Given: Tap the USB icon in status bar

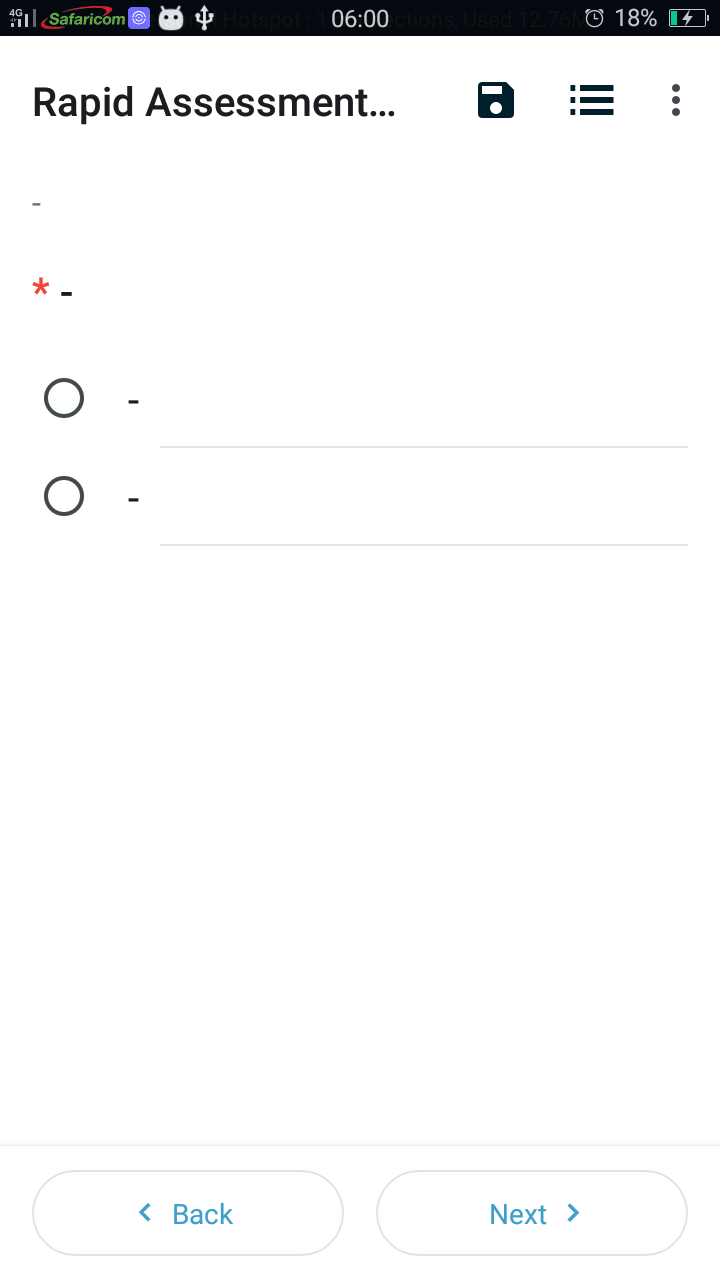Looking at the screenshot, I should coord(205,18).
